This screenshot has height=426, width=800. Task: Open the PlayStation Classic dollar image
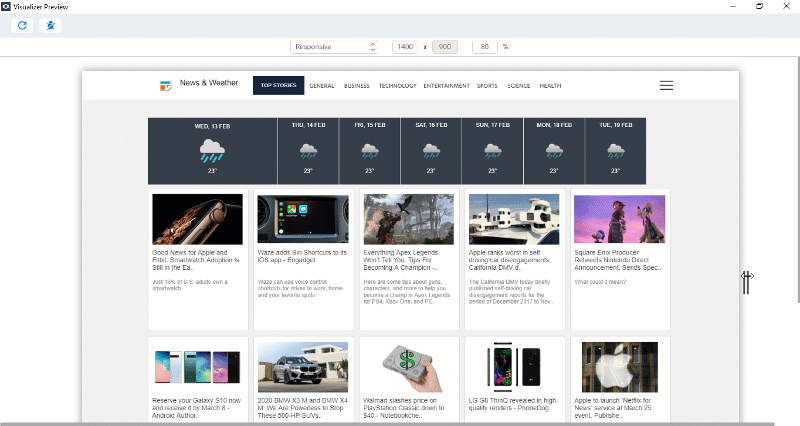tap(412, 367)
